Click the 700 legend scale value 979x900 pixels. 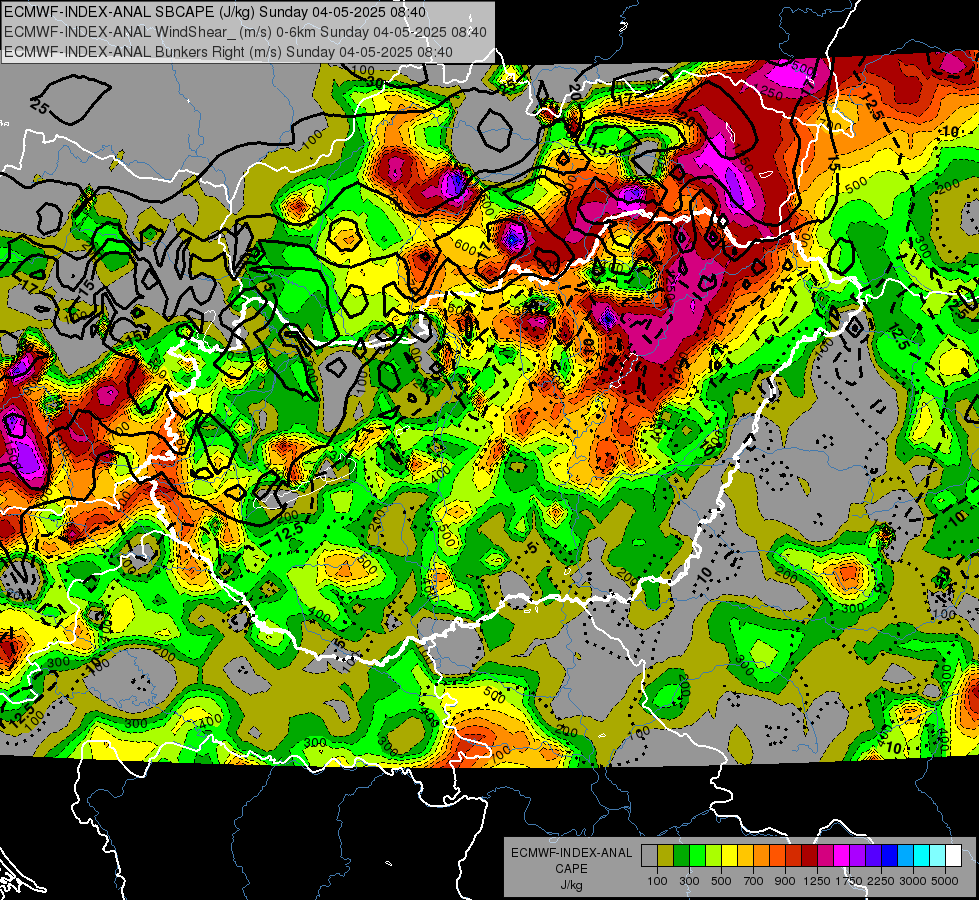pyautogui.click(x=754, y=881)
